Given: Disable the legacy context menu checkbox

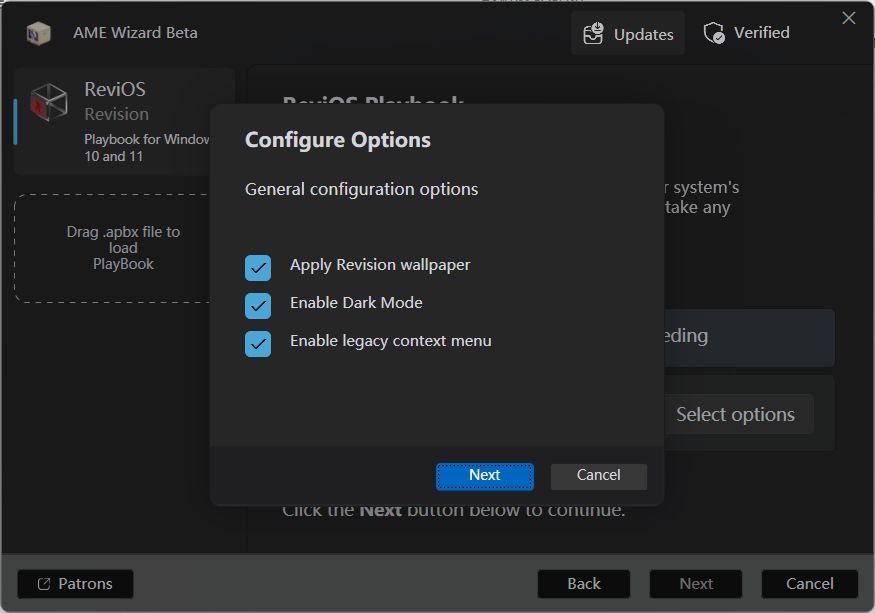Looking at the screenshot, I should click(x=258, y=343).
